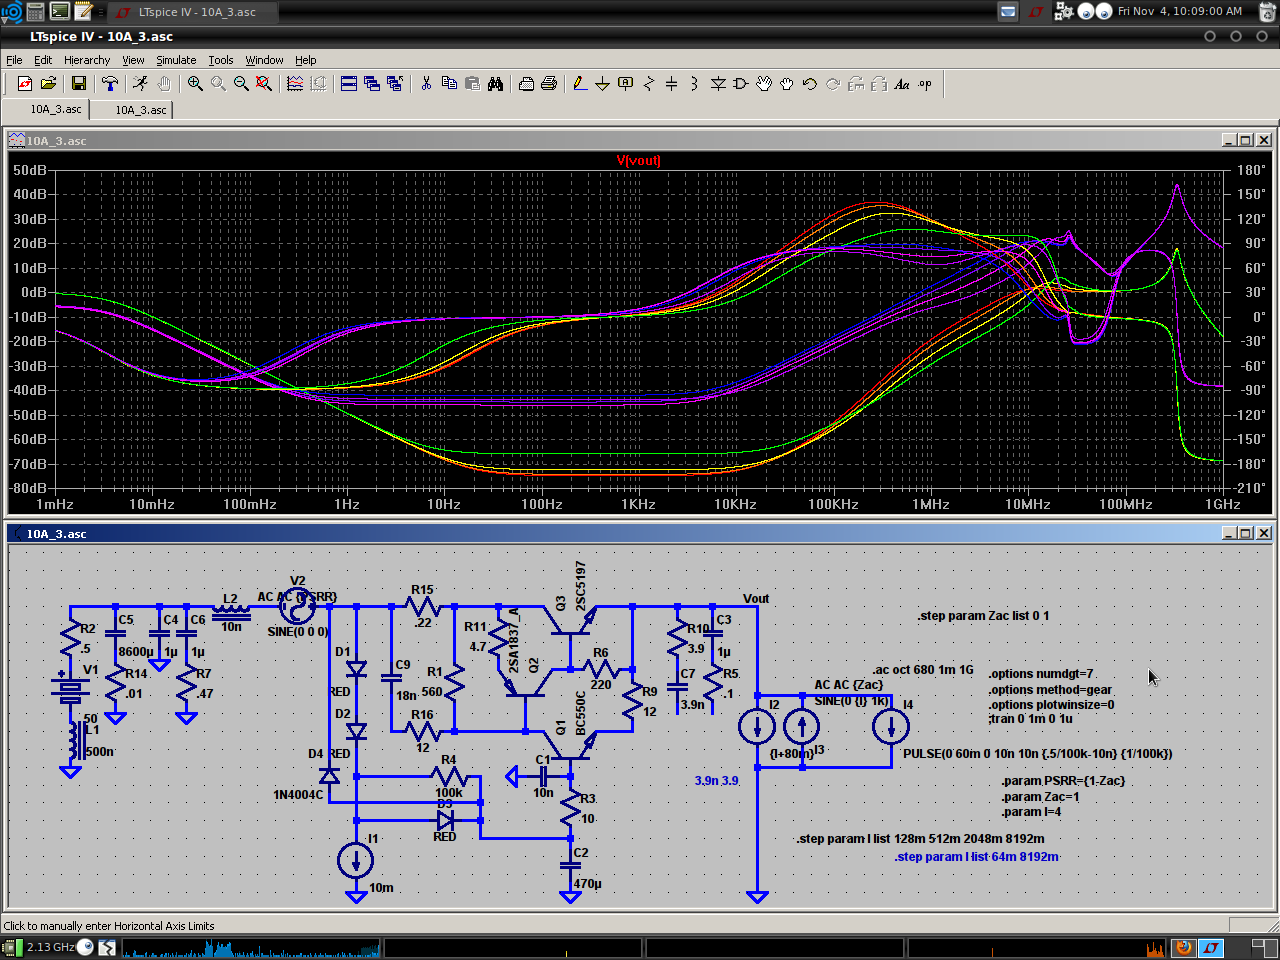The height and width of the screenshot is (960, 1280).
Task: Click the Print Setup icon
Action: (526, 84)
